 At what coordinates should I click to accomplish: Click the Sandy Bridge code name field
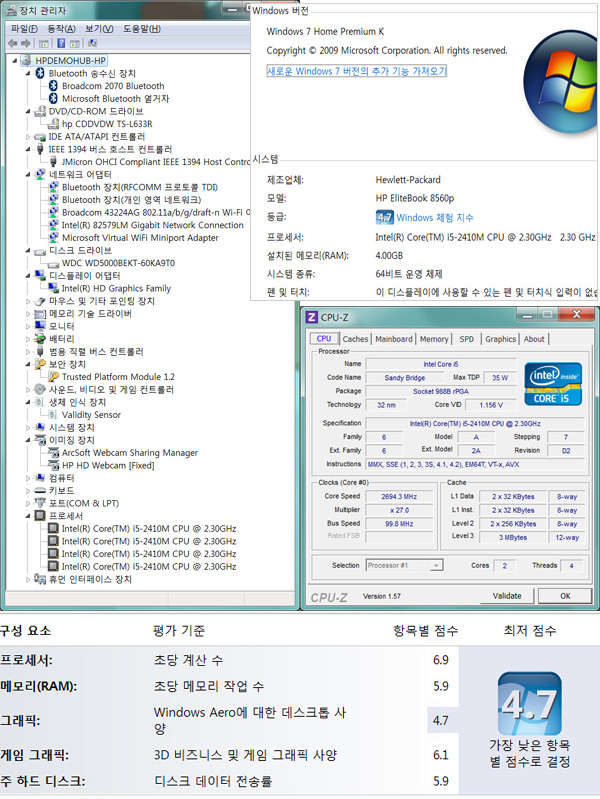tap(405, 378)
